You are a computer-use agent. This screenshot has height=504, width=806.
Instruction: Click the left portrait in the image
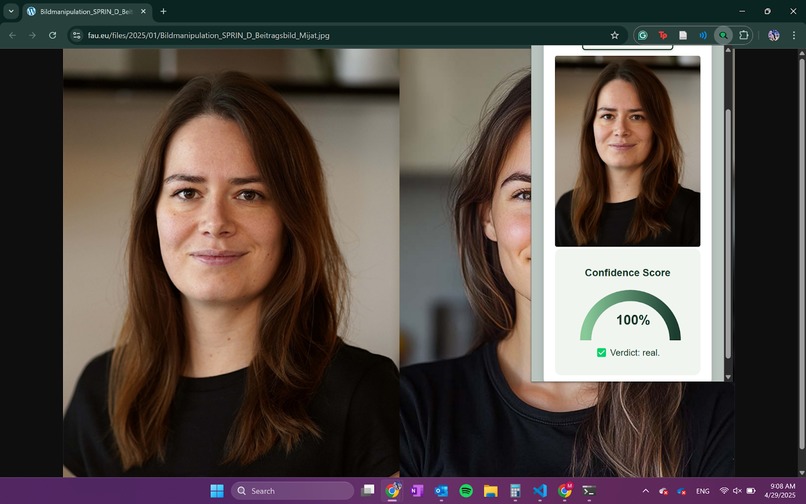[x=231, y=263]
